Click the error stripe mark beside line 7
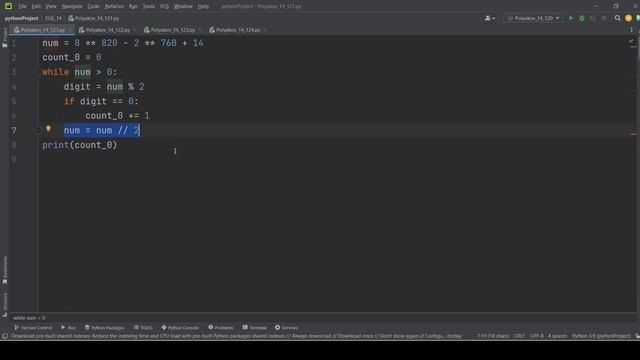 [633, 134]
